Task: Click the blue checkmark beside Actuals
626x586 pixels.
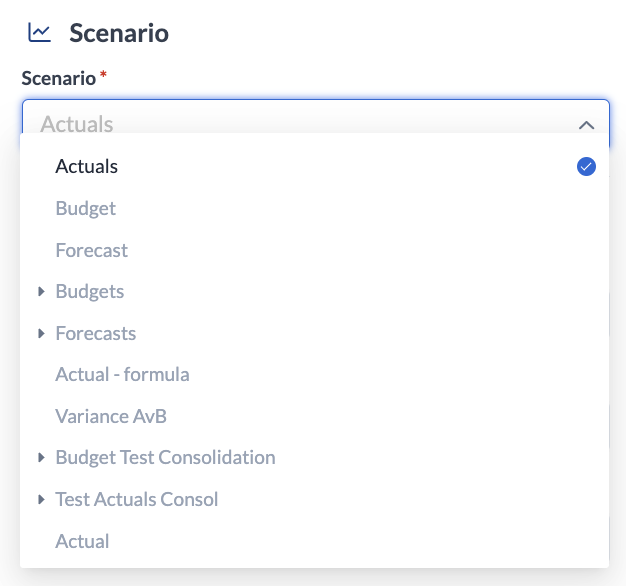Action: click(x=587, y=167)
